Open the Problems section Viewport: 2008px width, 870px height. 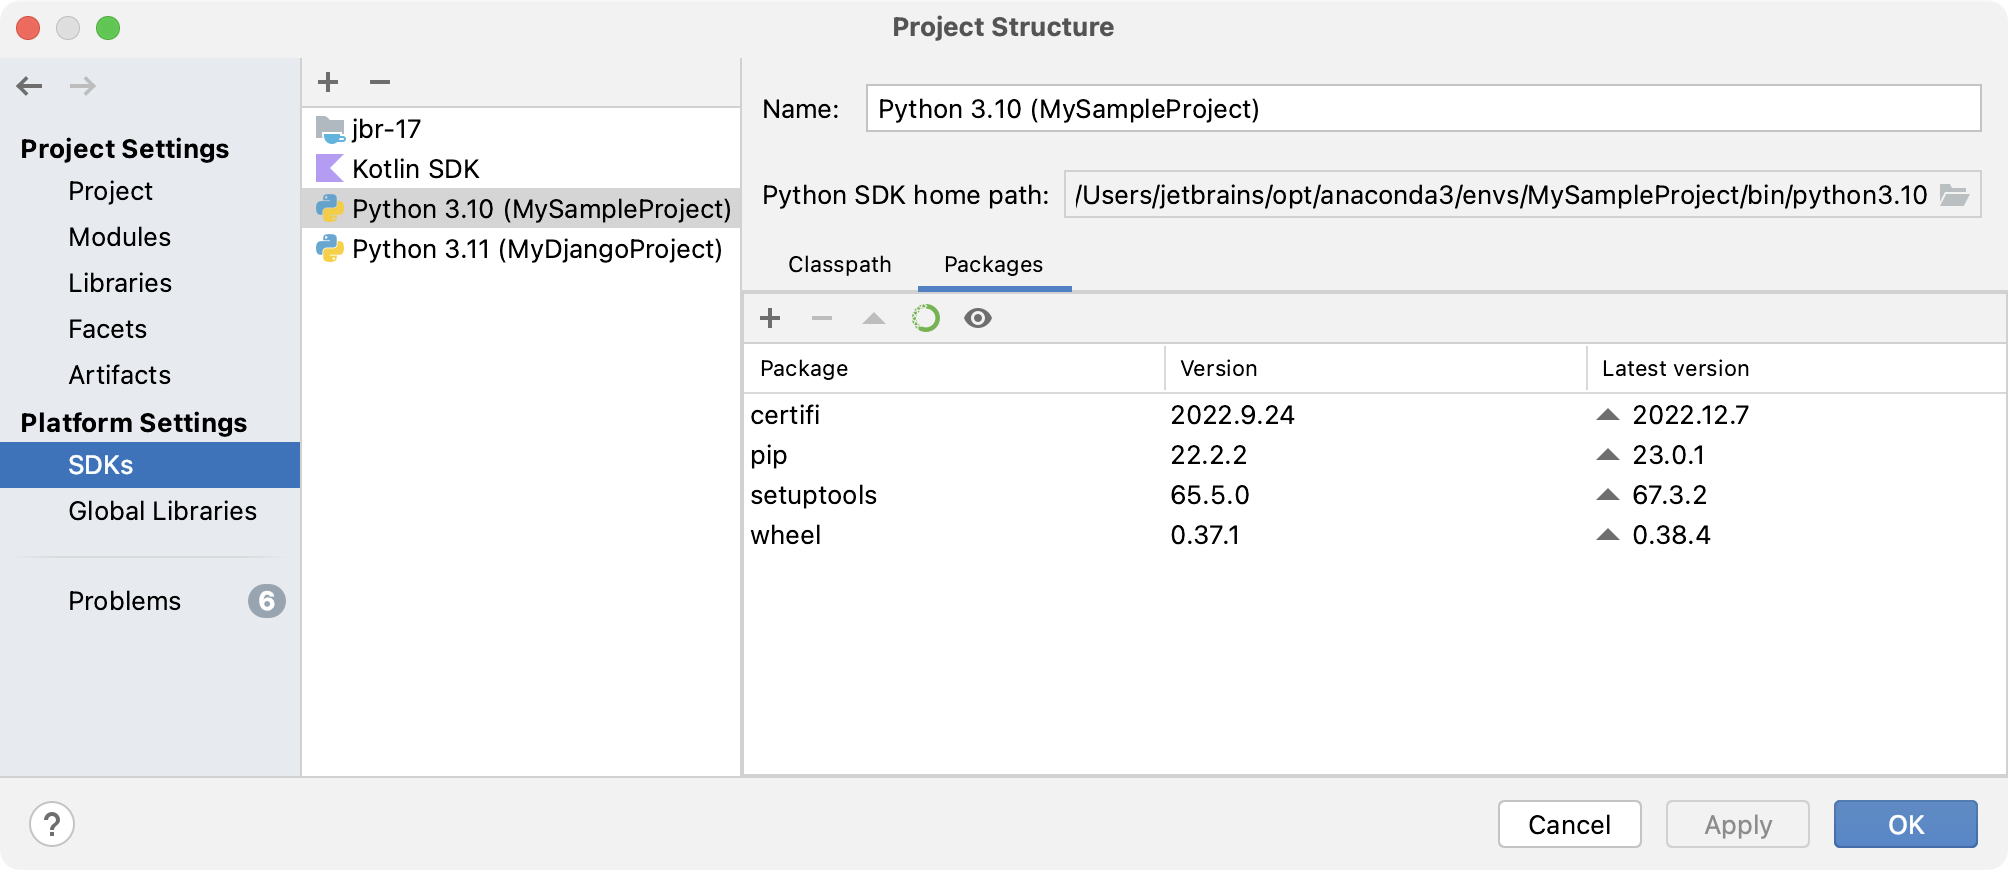pos(125,601)
